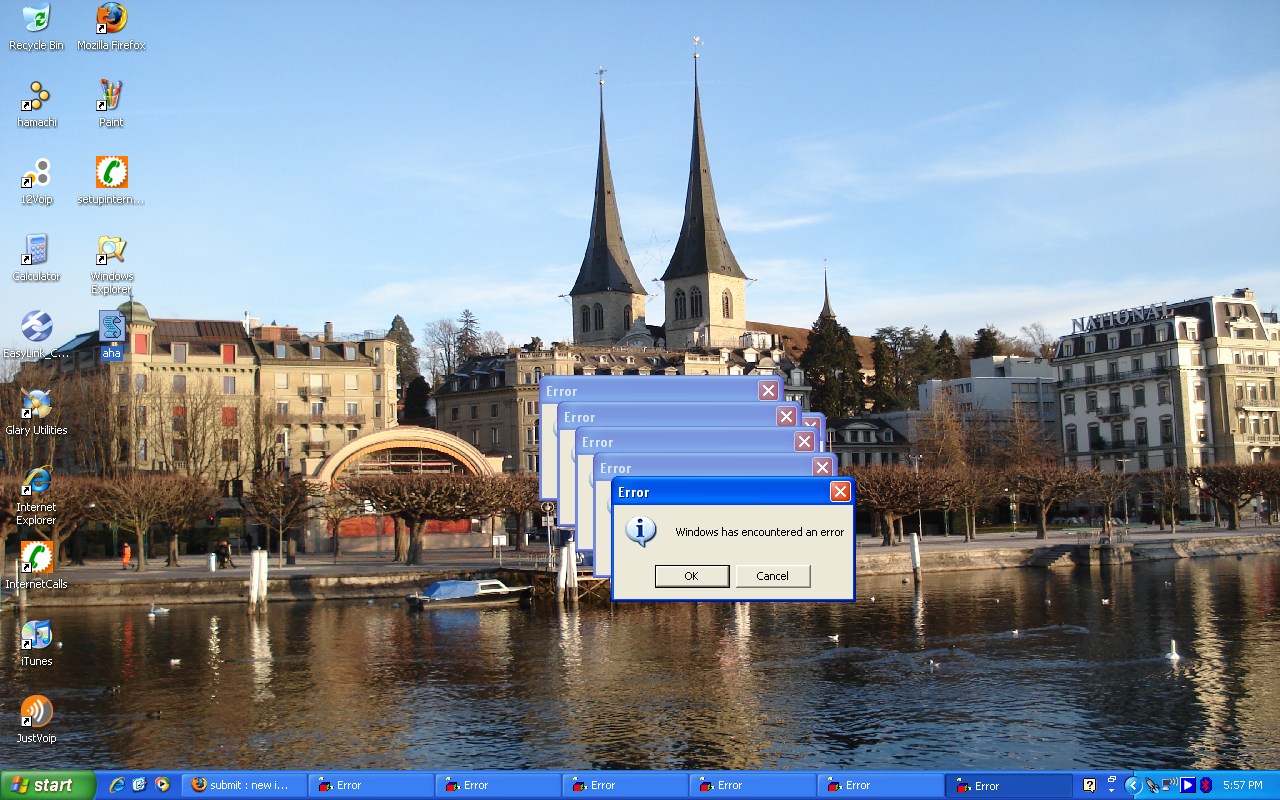The image size is (1280, 800).
Task: Launch Internet Explorer from the Quick Launch bar
Action: [x=117, y=785]
